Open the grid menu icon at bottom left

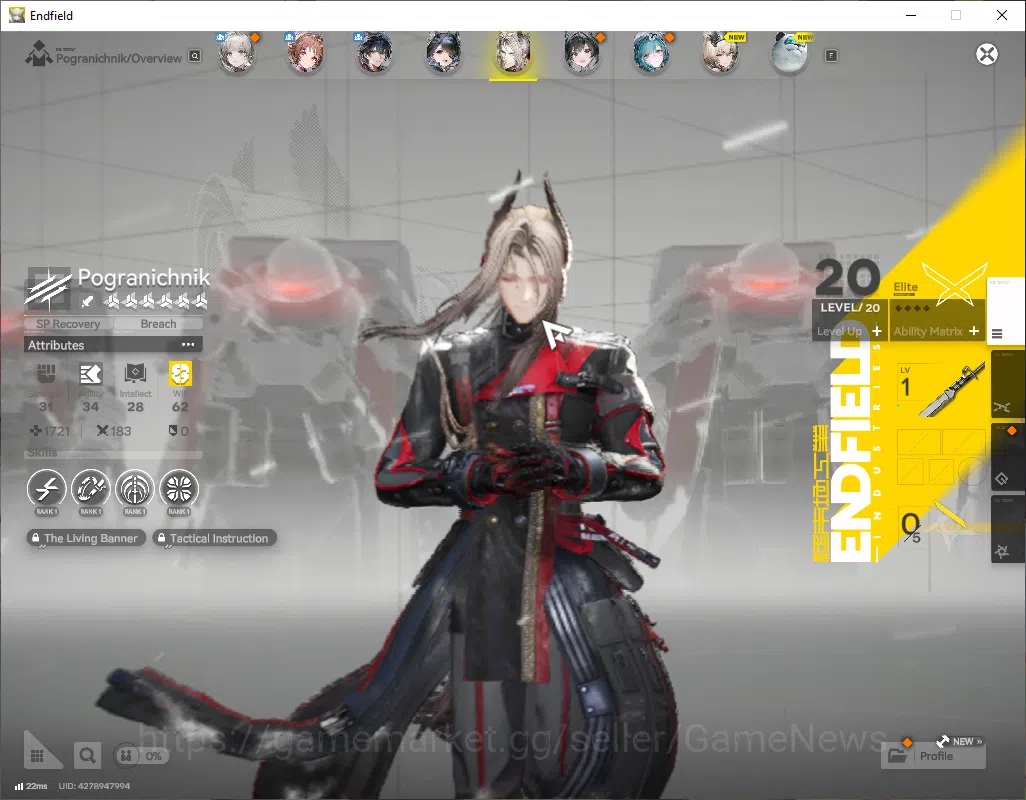coord(37,756)
